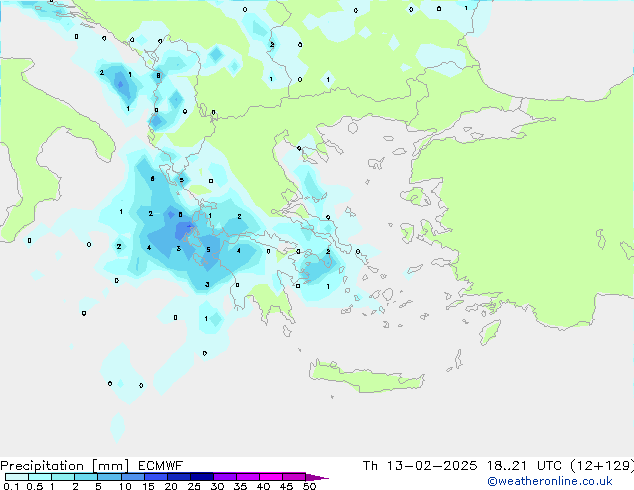Screen dimensions: 634x490
Task: Click the "Precipitation" title word
Action: click(42, 466)
